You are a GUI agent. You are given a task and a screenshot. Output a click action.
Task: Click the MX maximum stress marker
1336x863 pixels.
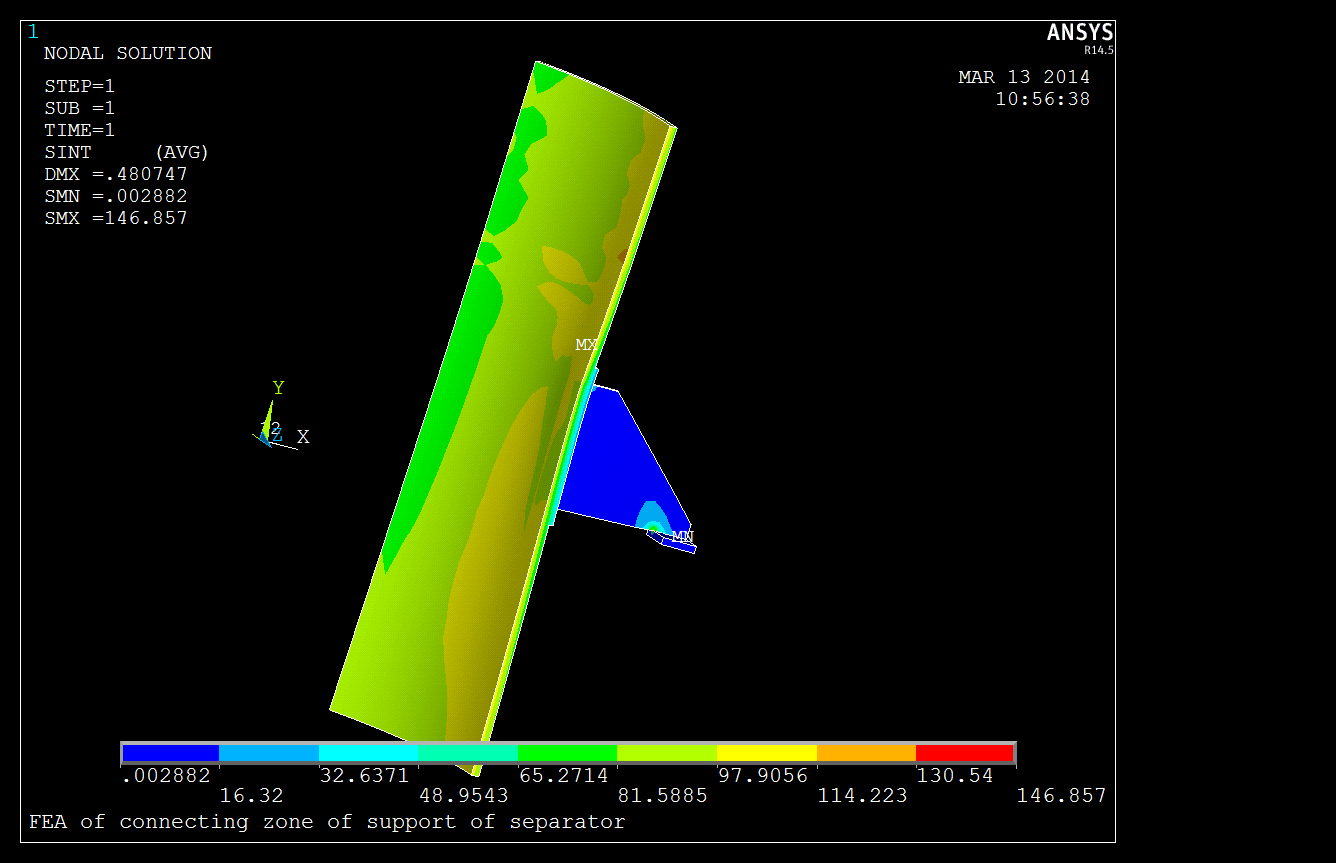coord(586,345)
